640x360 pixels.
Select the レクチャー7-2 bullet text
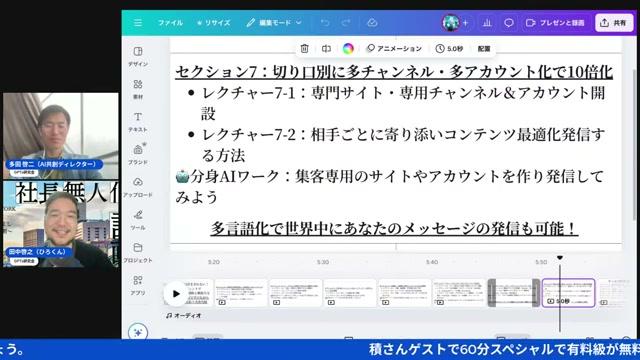click(403, 145)
